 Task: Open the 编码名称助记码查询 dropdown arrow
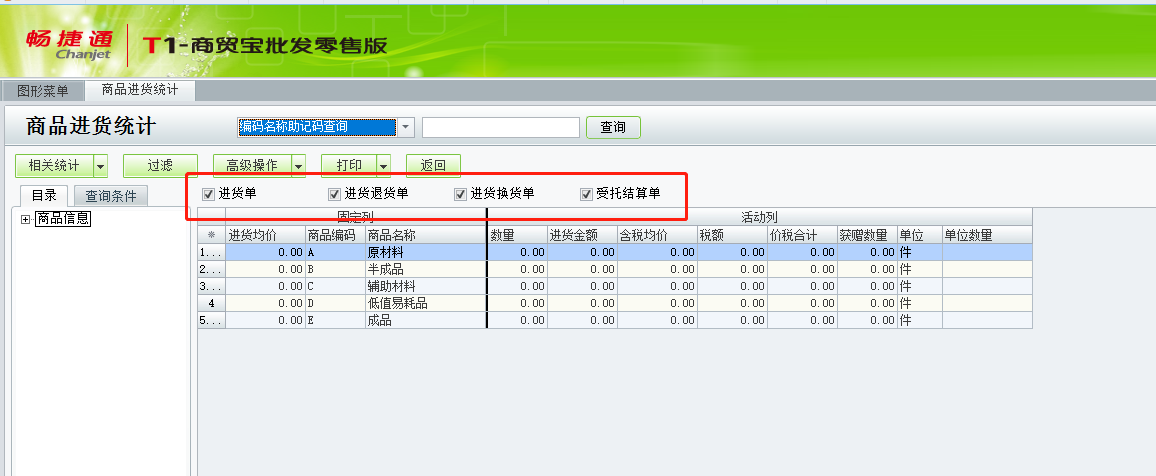point(406,127)
